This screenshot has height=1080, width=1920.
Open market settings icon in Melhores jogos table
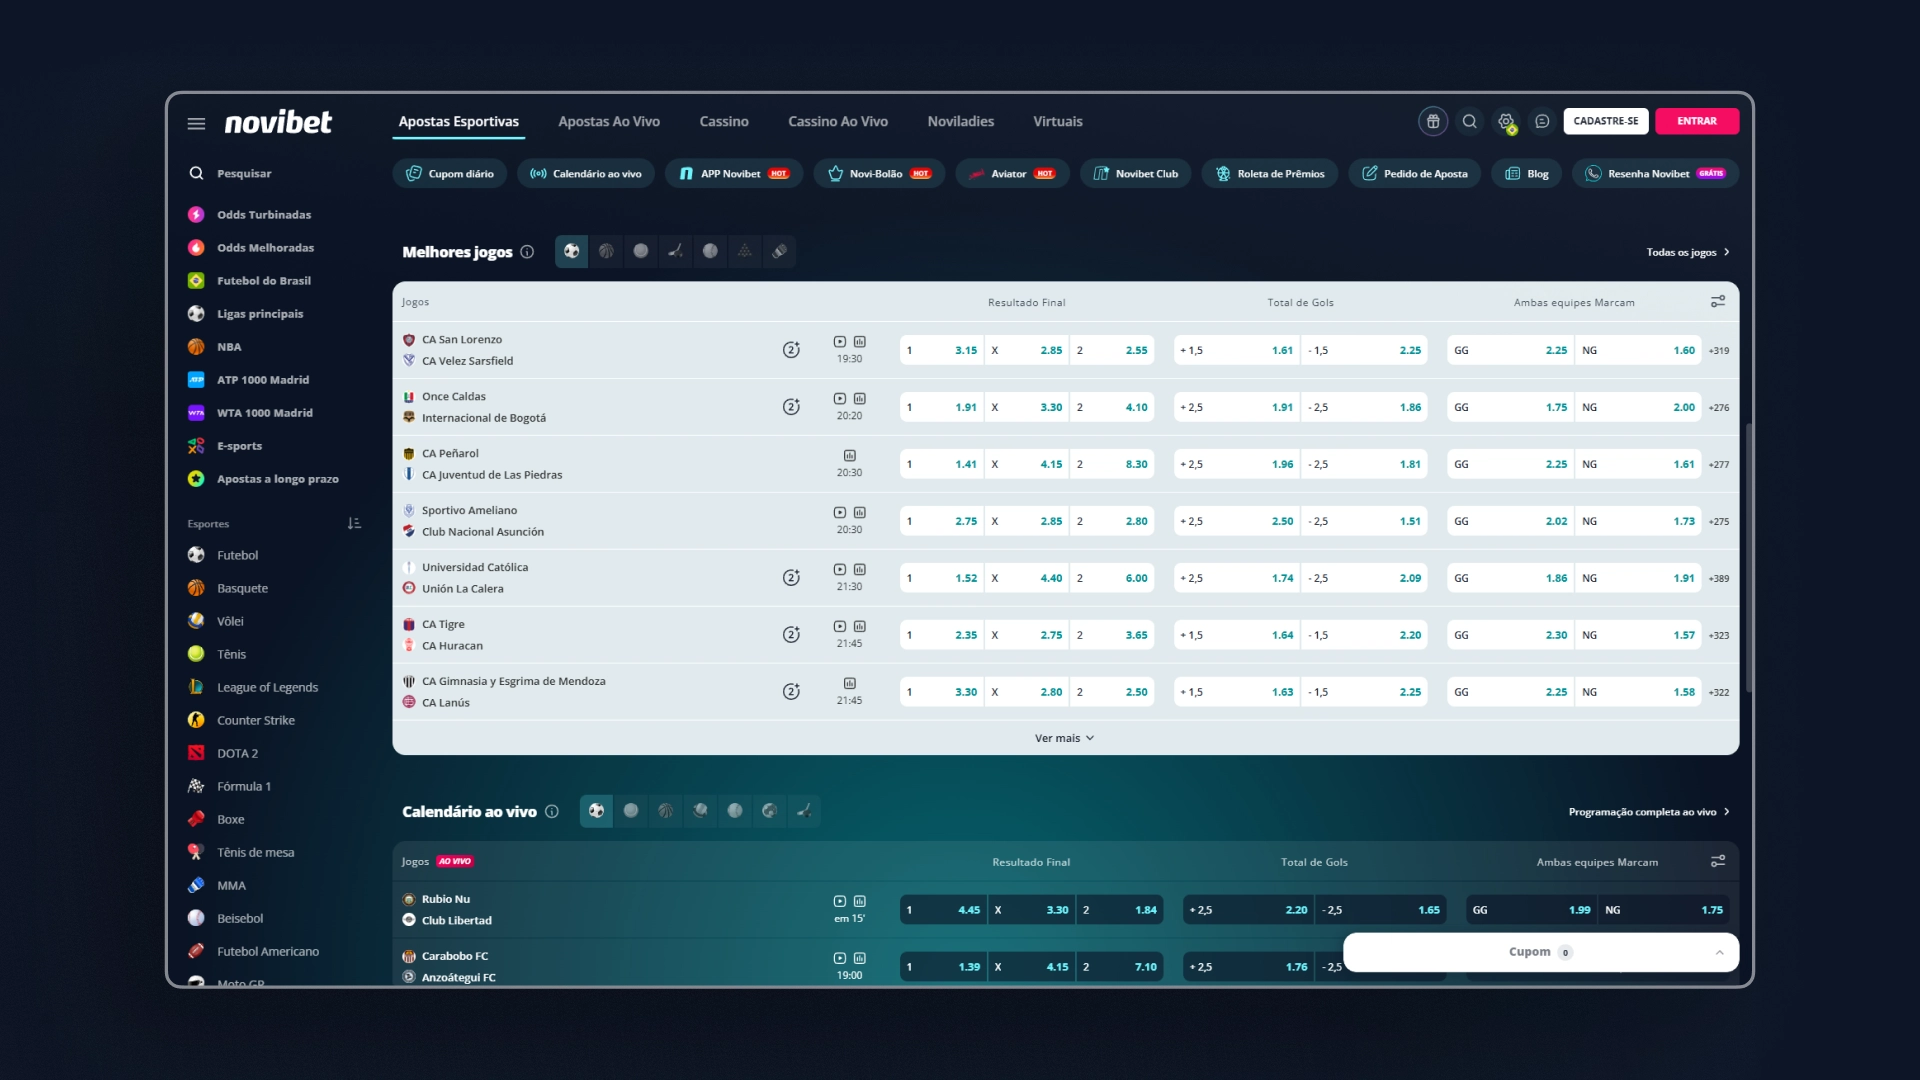tap(1717, 302)
